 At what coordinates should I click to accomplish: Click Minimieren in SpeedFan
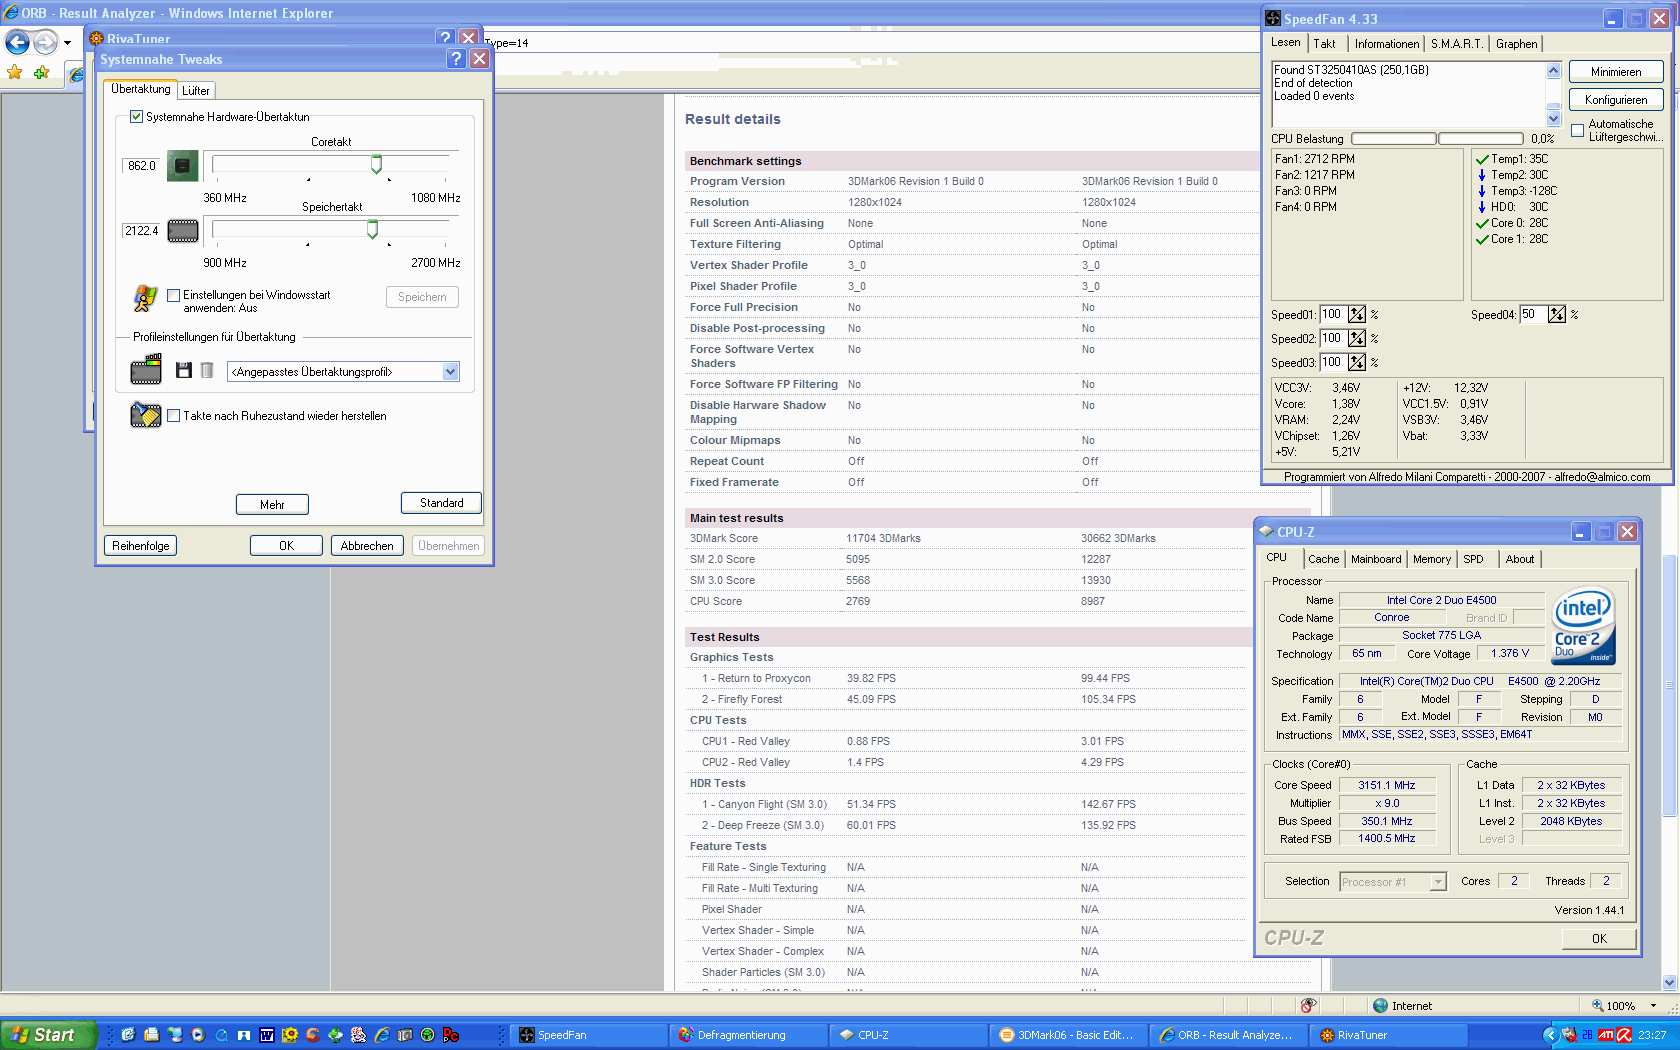(1616, 72)
